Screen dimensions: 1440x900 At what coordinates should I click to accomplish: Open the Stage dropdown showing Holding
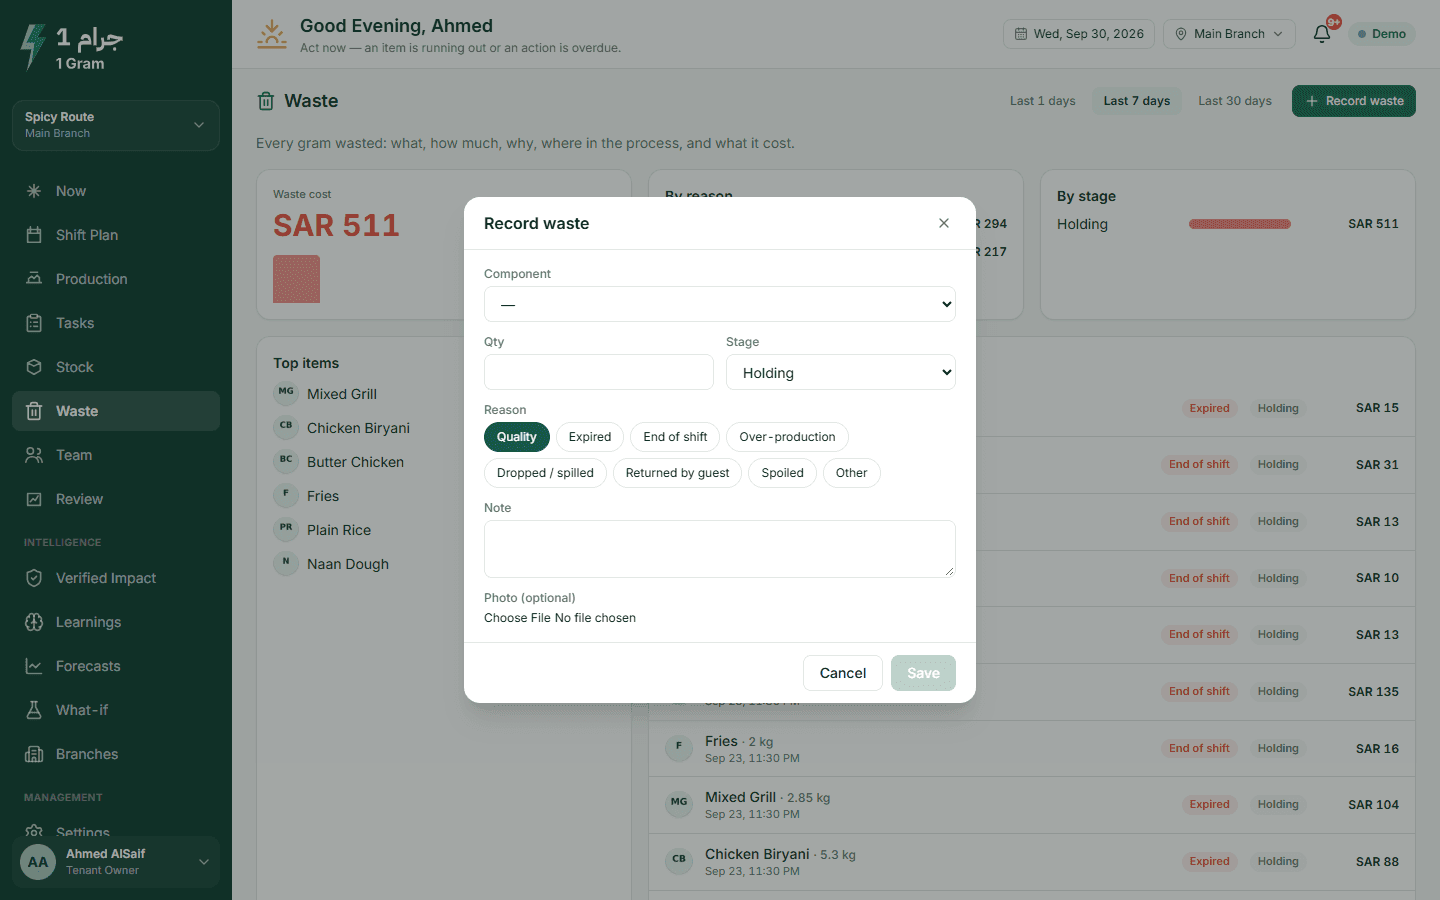coord(841,372)
